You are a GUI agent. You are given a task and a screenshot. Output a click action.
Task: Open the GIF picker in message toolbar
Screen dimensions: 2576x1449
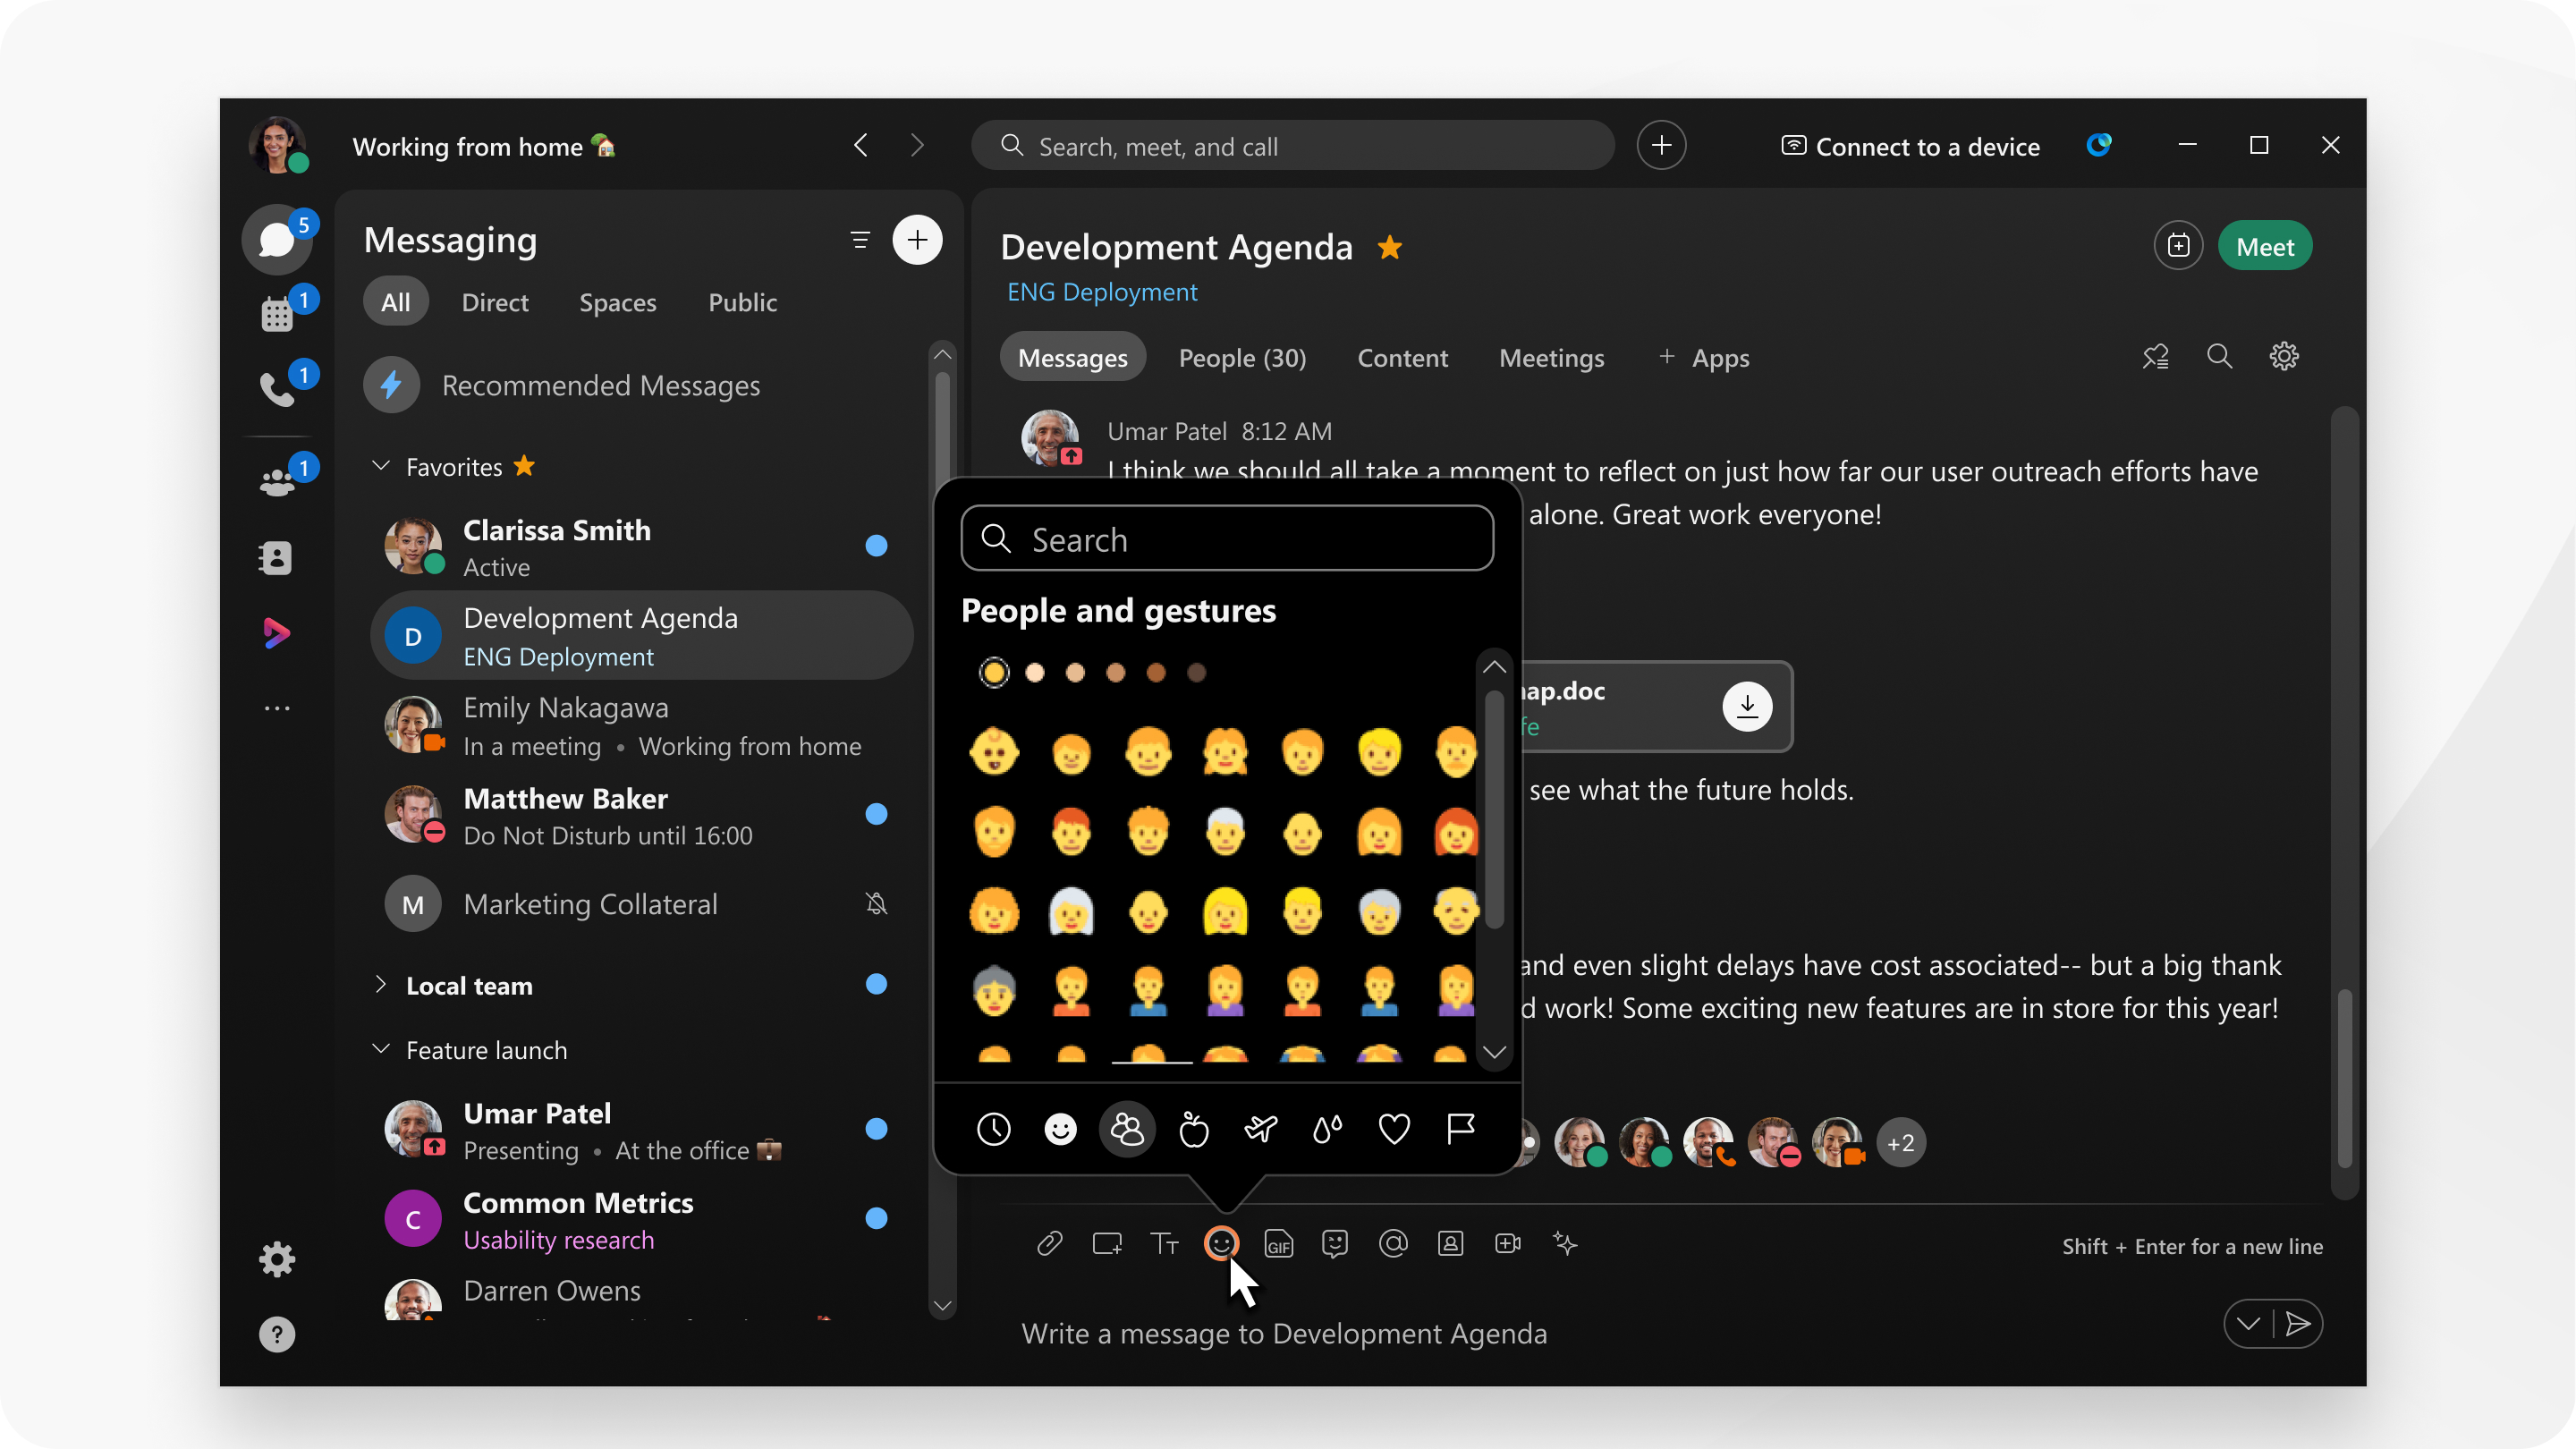[1279, 1244]
